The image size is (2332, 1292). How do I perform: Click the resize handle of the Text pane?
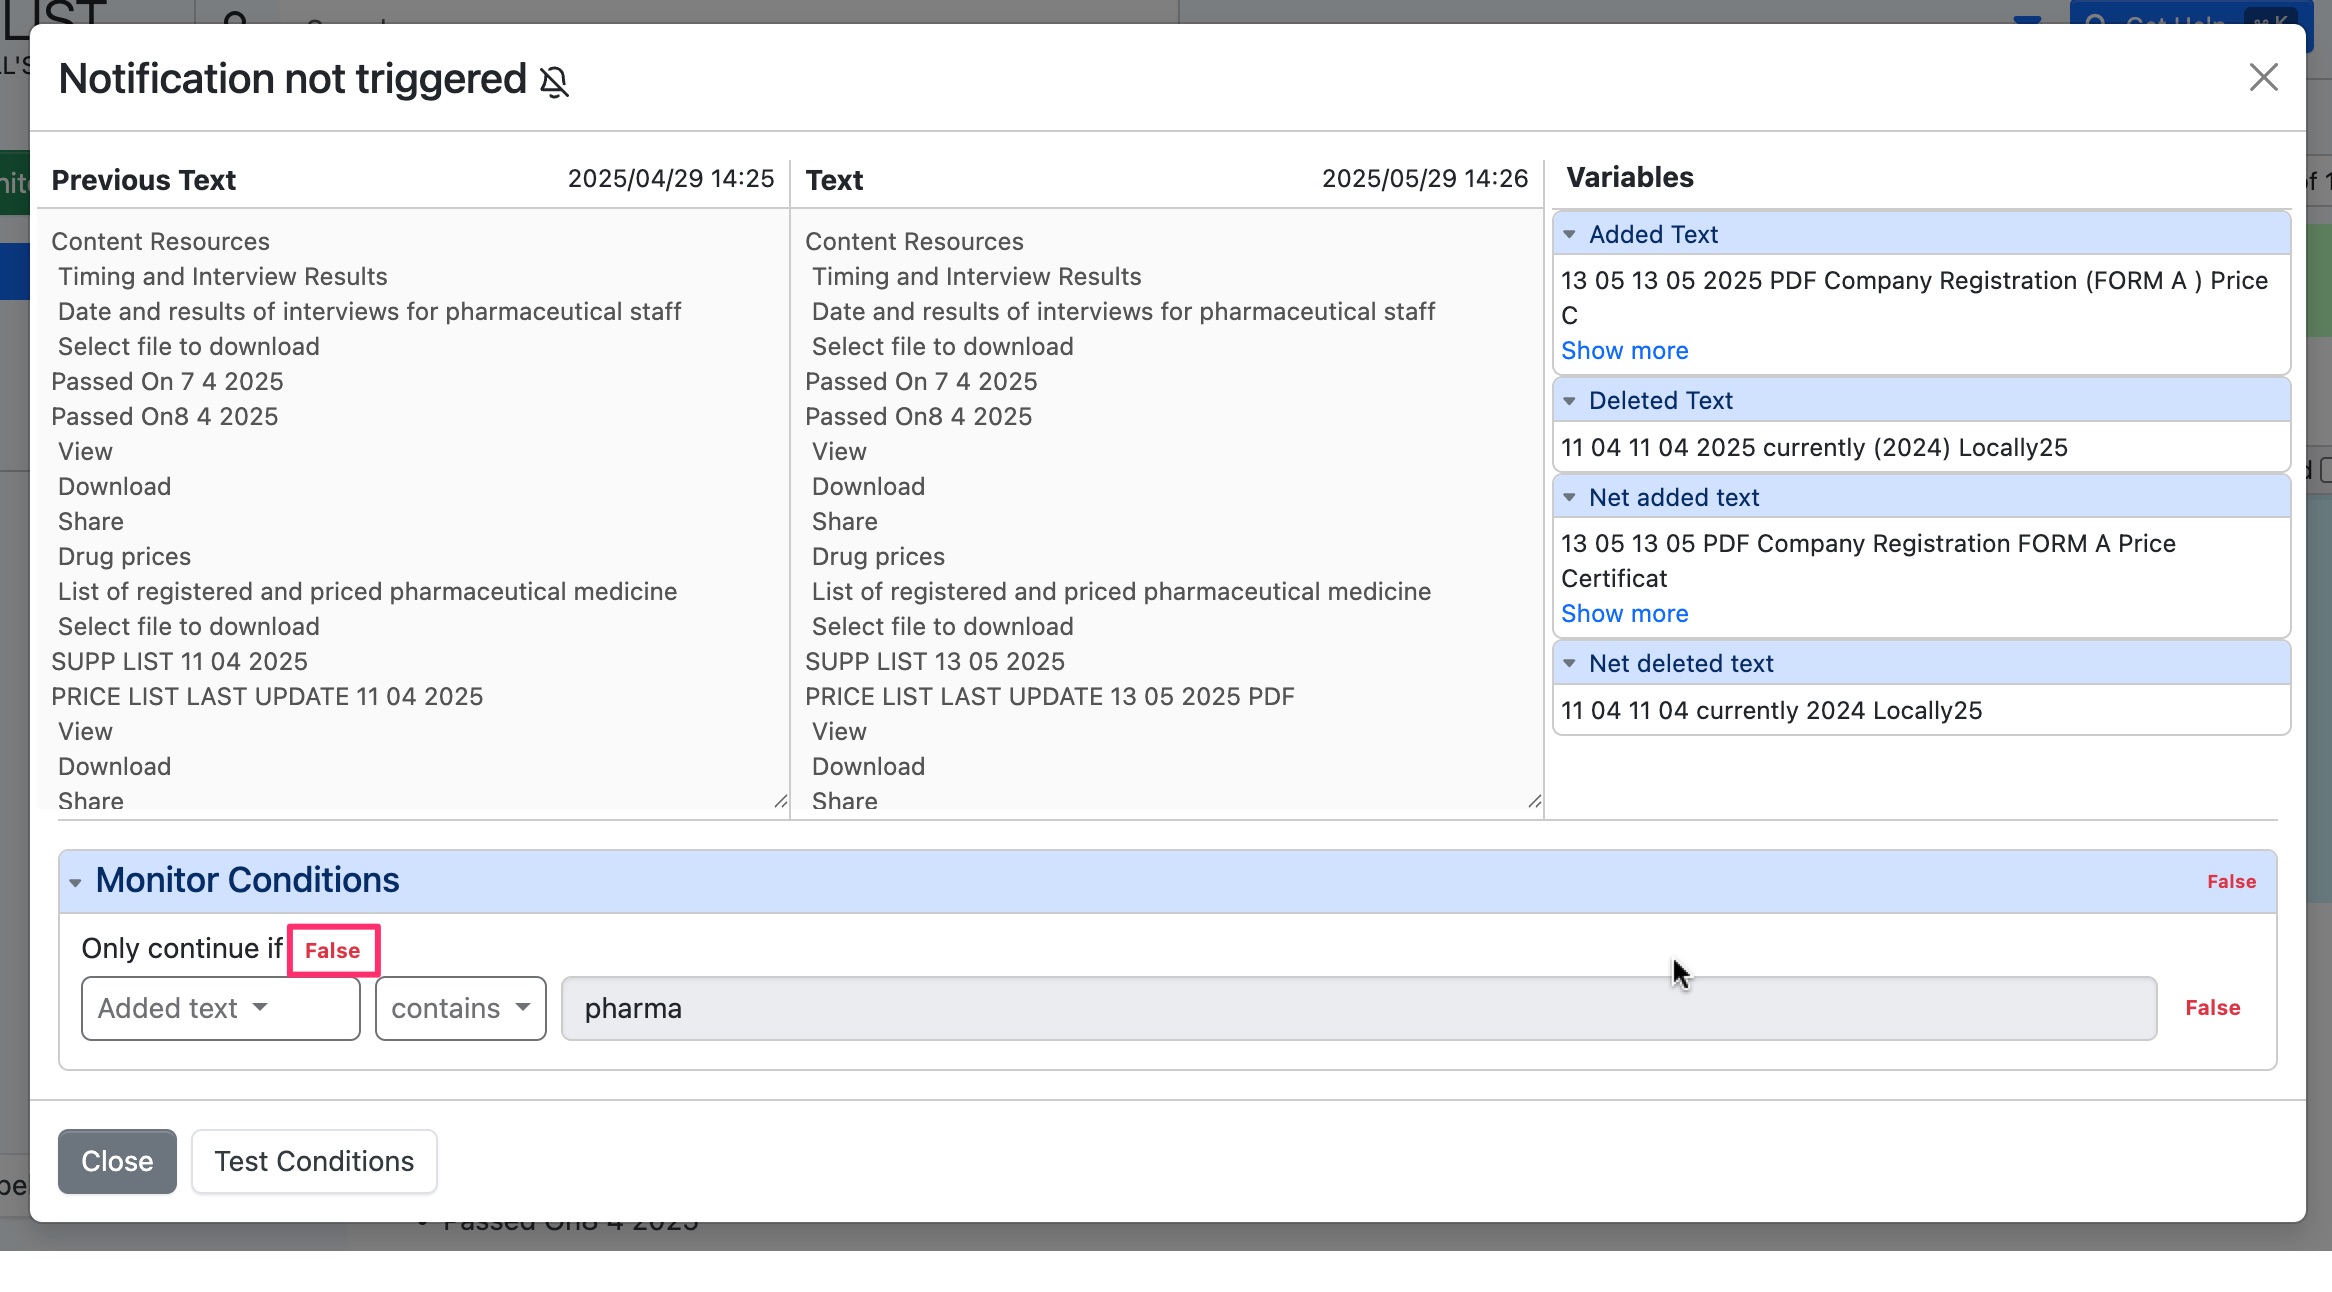(1534, 800)
